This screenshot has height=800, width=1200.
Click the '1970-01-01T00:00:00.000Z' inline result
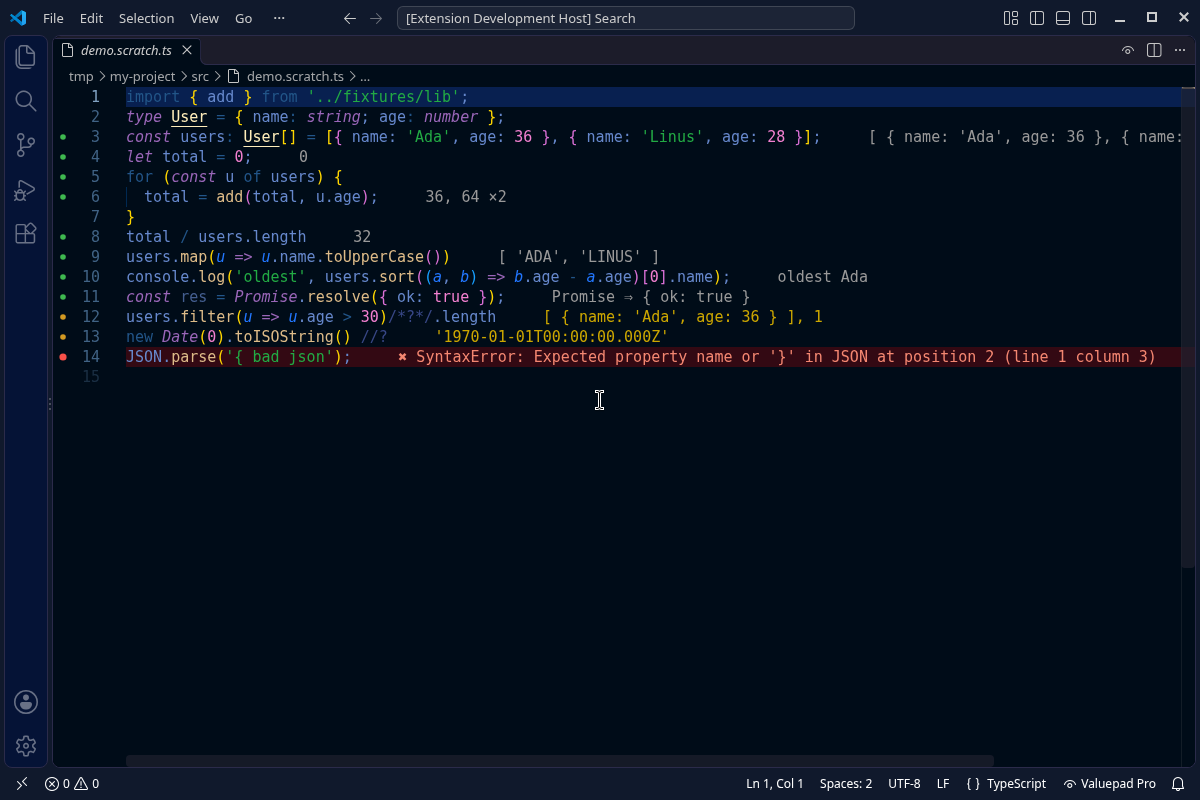point(551,336)
